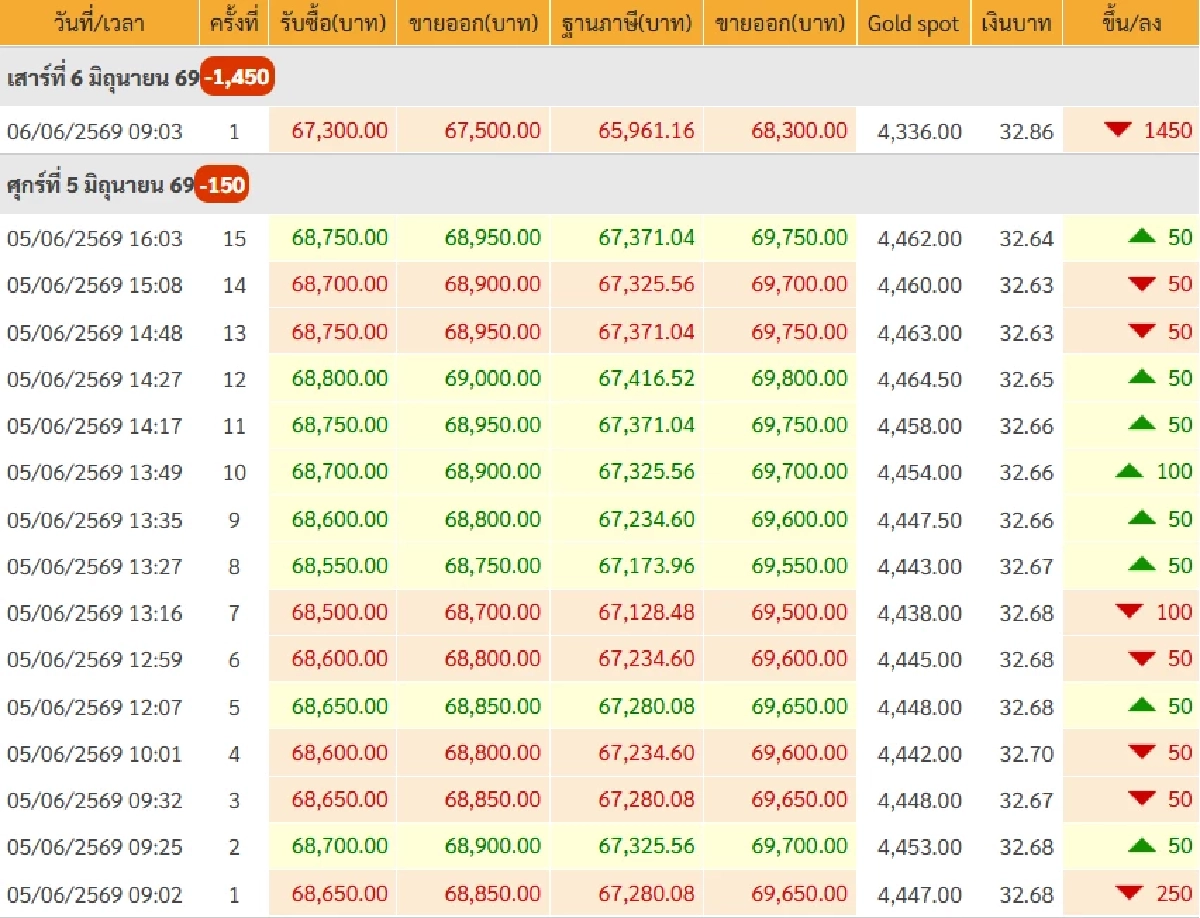Click the red down arrow in the 15:08 row
The image size is (1200, 918).
point(1142,284)
